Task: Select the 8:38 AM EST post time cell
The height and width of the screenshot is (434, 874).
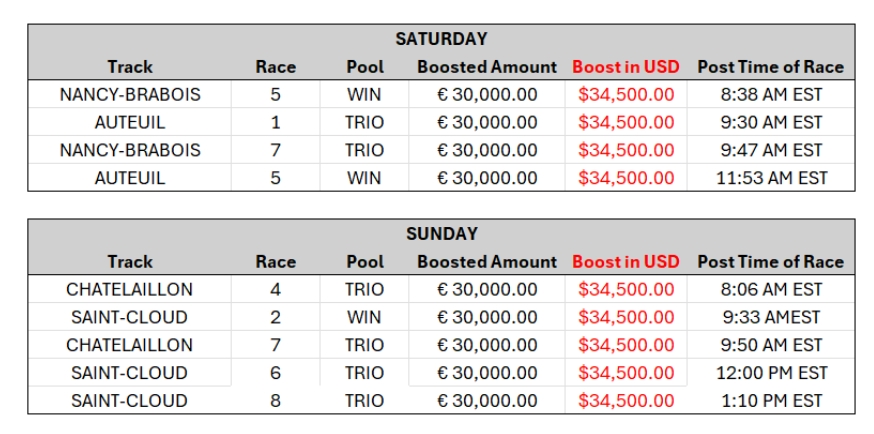Action: pyautogui.click(x=770, y=95)
